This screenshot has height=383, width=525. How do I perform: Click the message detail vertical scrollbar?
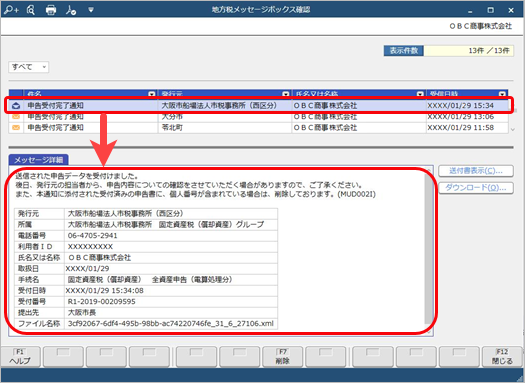(429, 248)
